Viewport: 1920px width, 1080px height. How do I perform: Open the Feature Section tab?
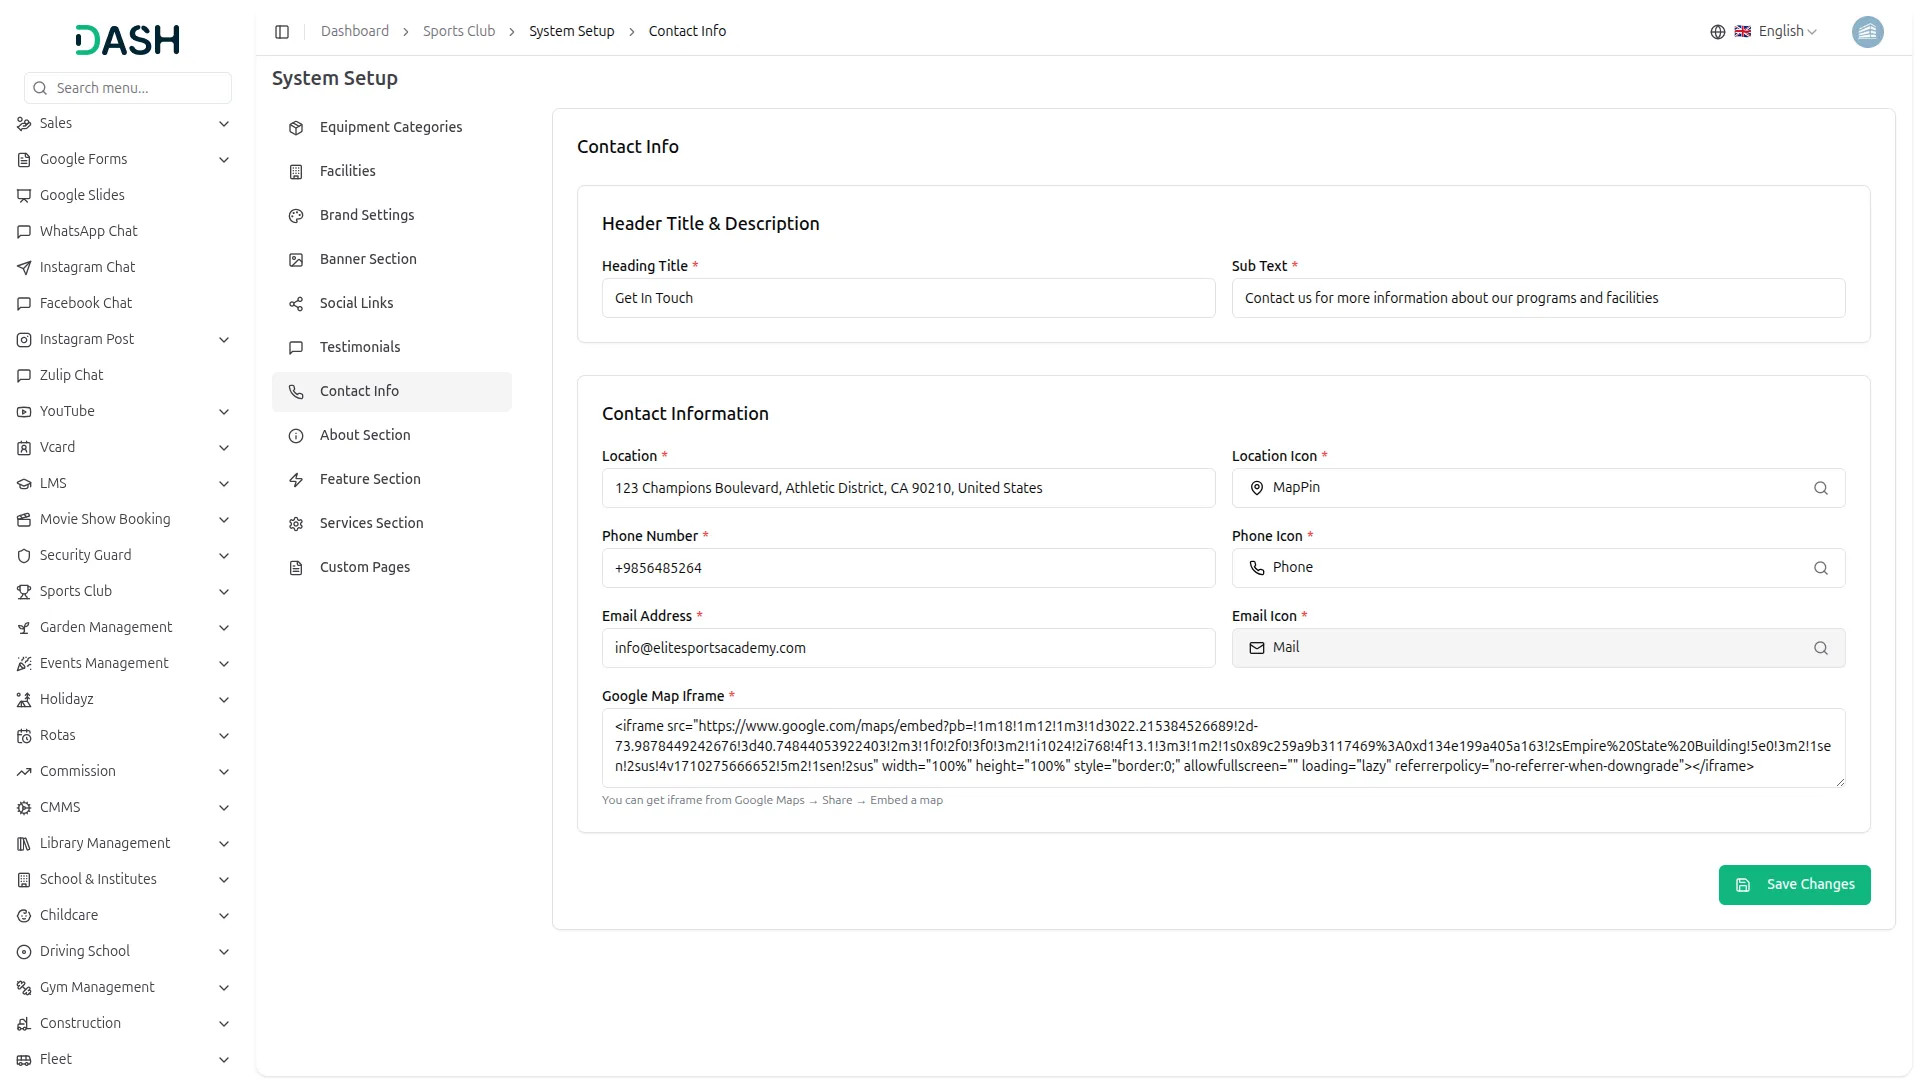(370, 479)
